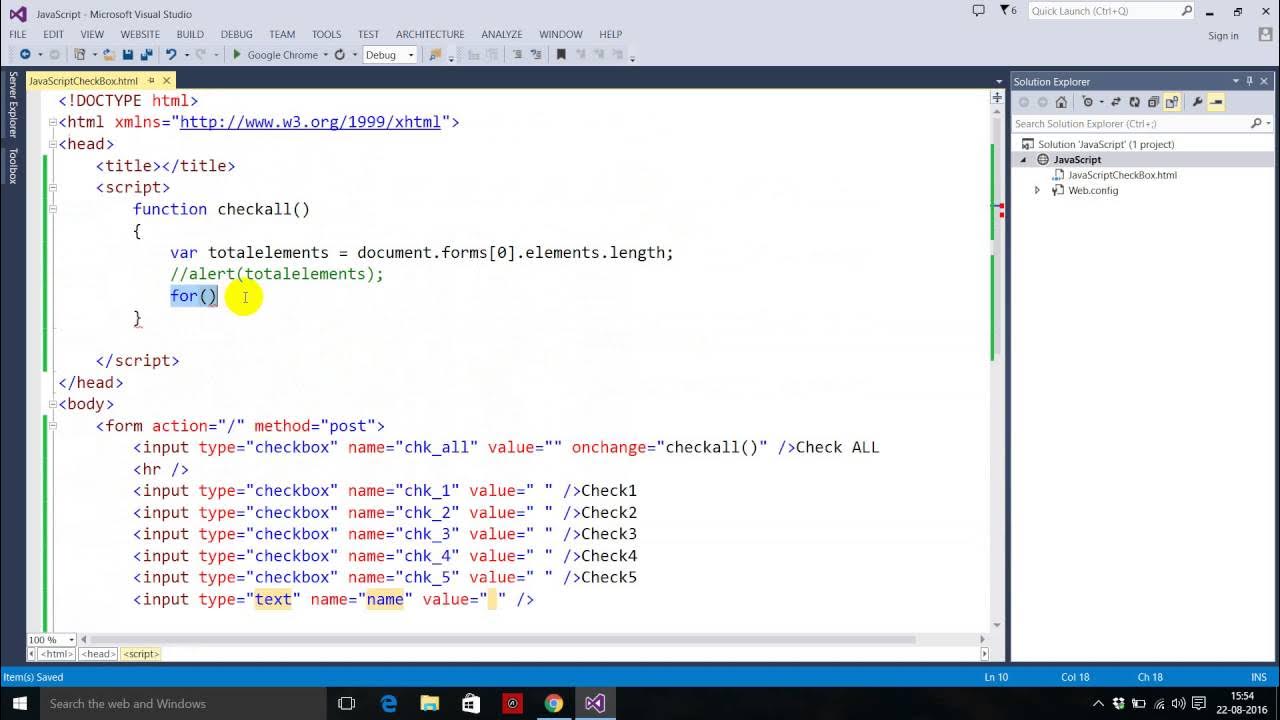Open the Undo history dropdown arrow
Image resolution: width=1280 pixels, height=720 pixels.
coord(187,55)
